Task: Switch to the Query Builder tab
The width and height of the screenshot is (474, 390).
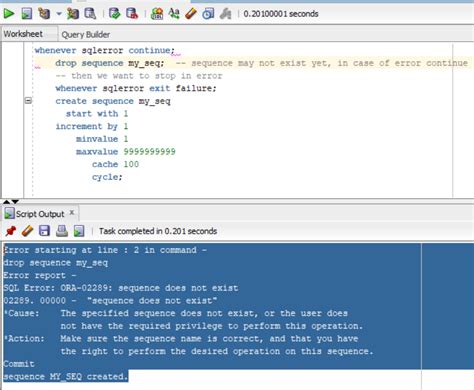Action: 86,34
